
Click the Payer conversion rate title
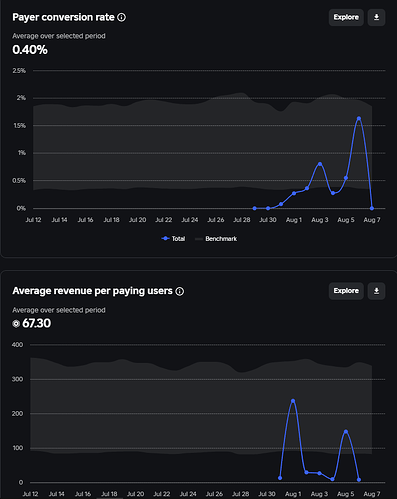pyautogui.click(x=63, y=17)
